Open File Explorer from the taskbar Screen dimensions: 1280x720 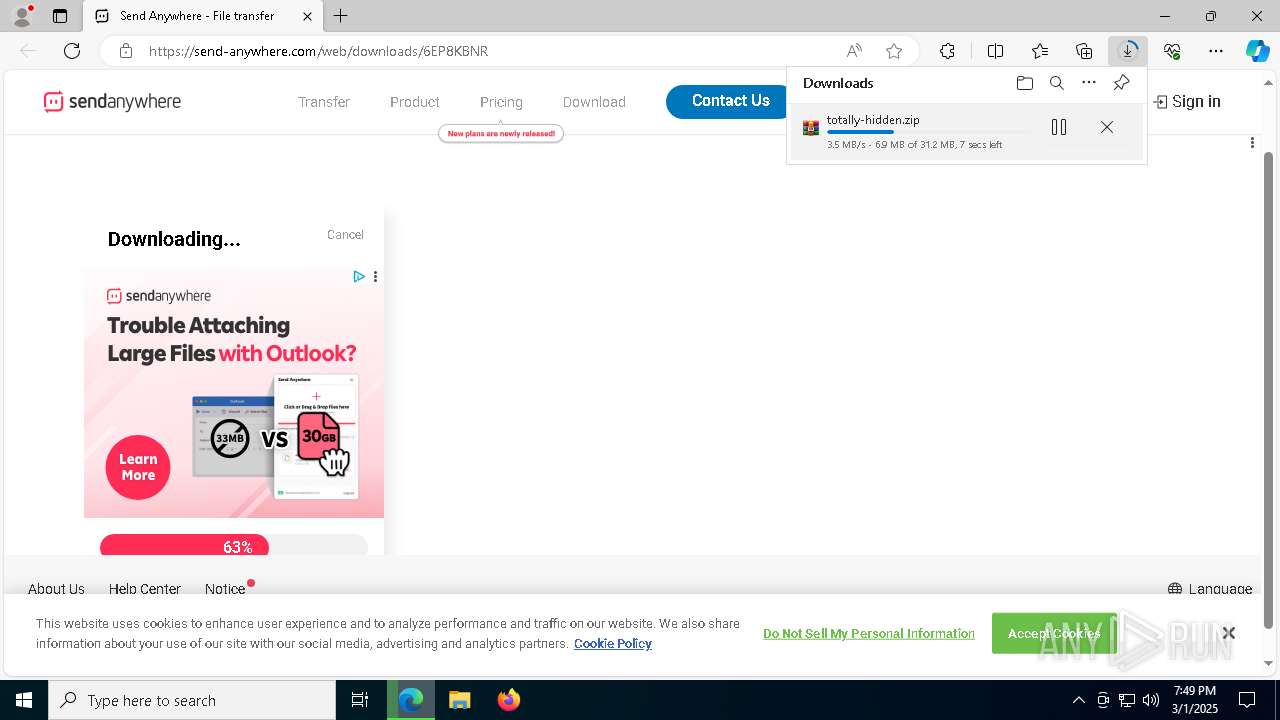click(x=459, y=700)
